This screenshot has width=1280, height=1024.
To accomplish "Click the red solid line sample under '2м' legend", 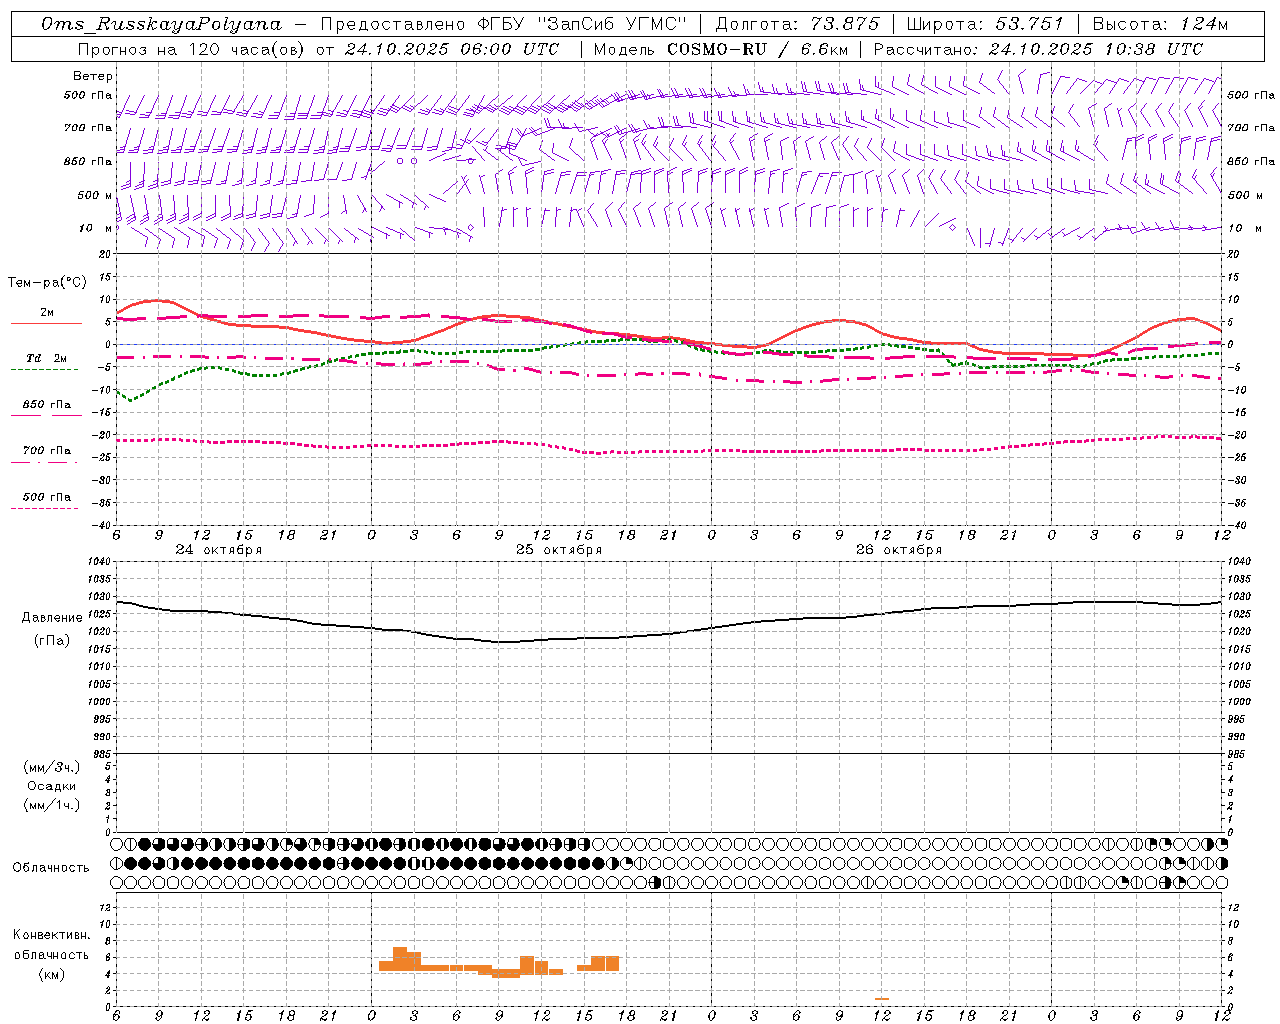I will [46, 323].
